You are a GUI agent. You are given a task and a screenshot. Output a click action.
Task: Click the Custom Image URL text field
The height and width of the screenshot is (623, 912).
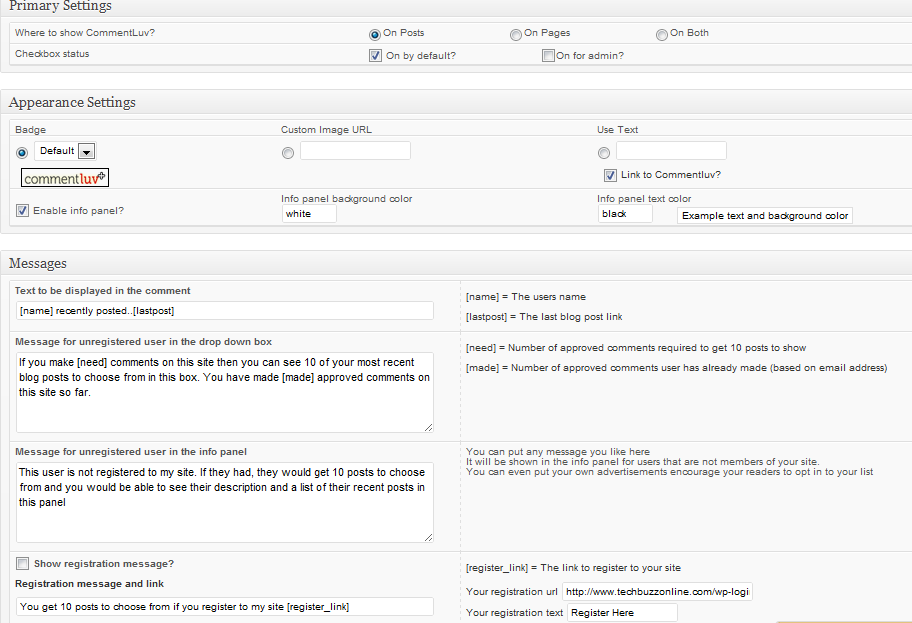click(355, 151)
